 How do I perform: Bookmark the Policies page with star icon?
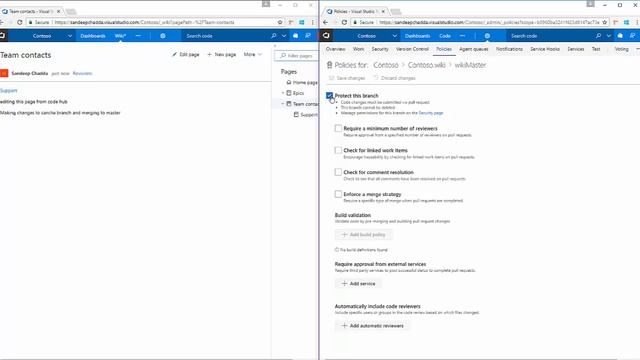[x=604, y=22]
